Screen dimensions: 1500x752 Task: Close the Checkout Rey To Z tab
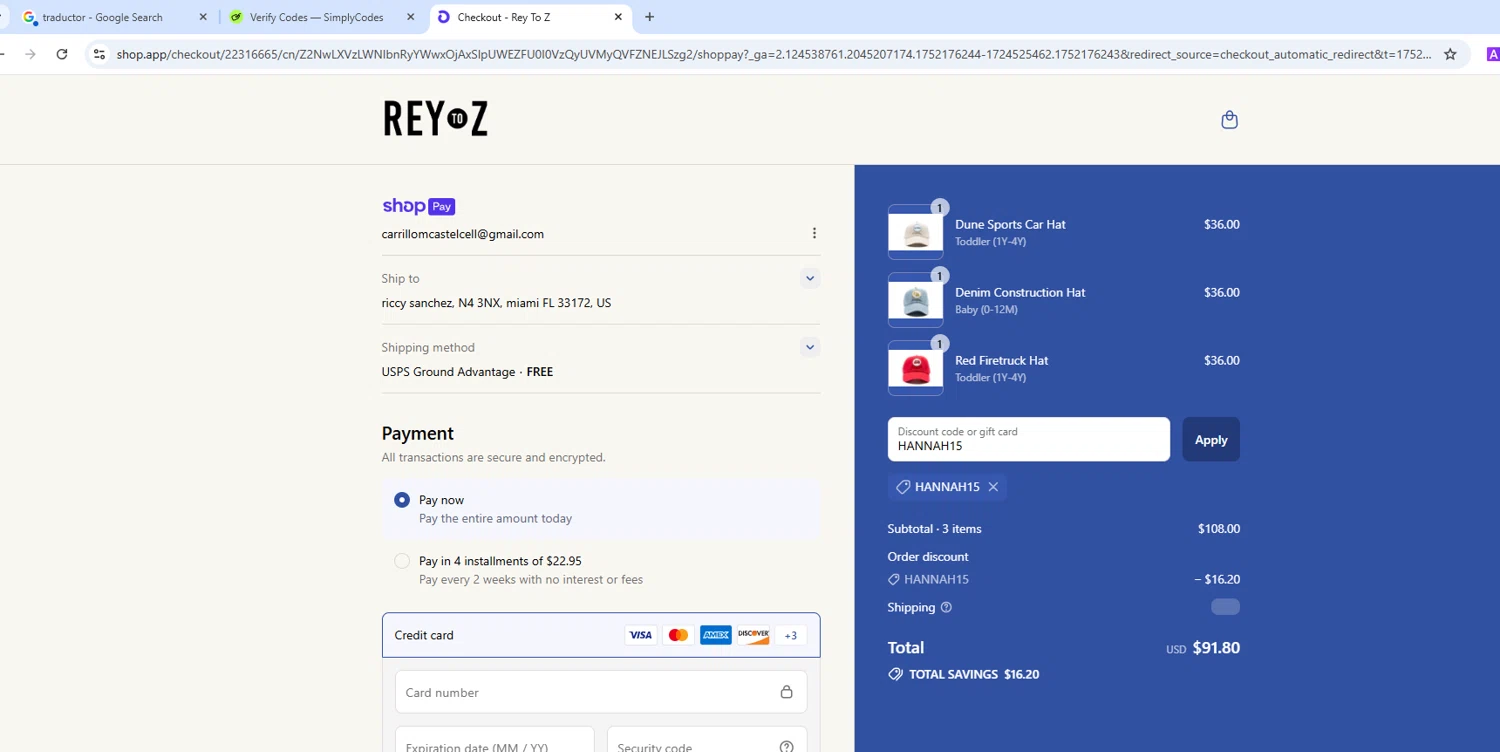pyautogui.click(x=618, y=17)
